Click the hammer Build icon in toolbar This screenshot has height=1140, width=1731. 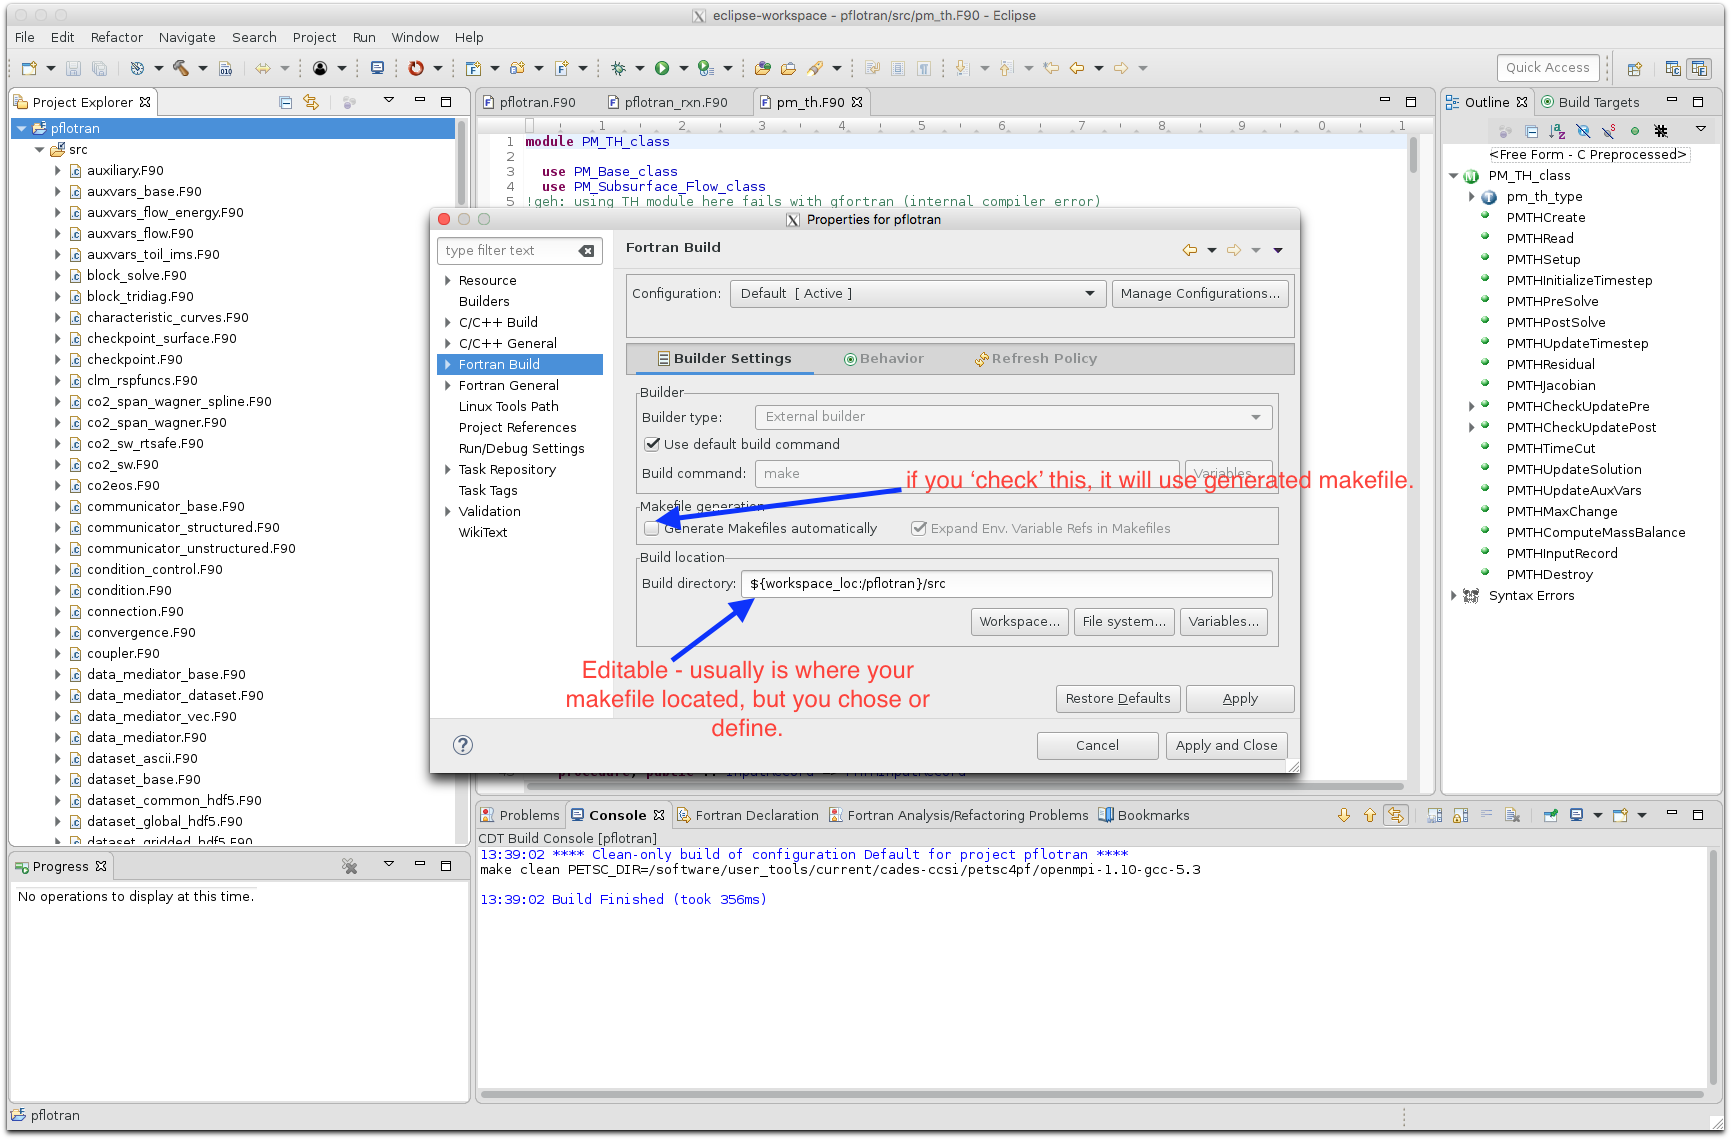tap(181, 68)
